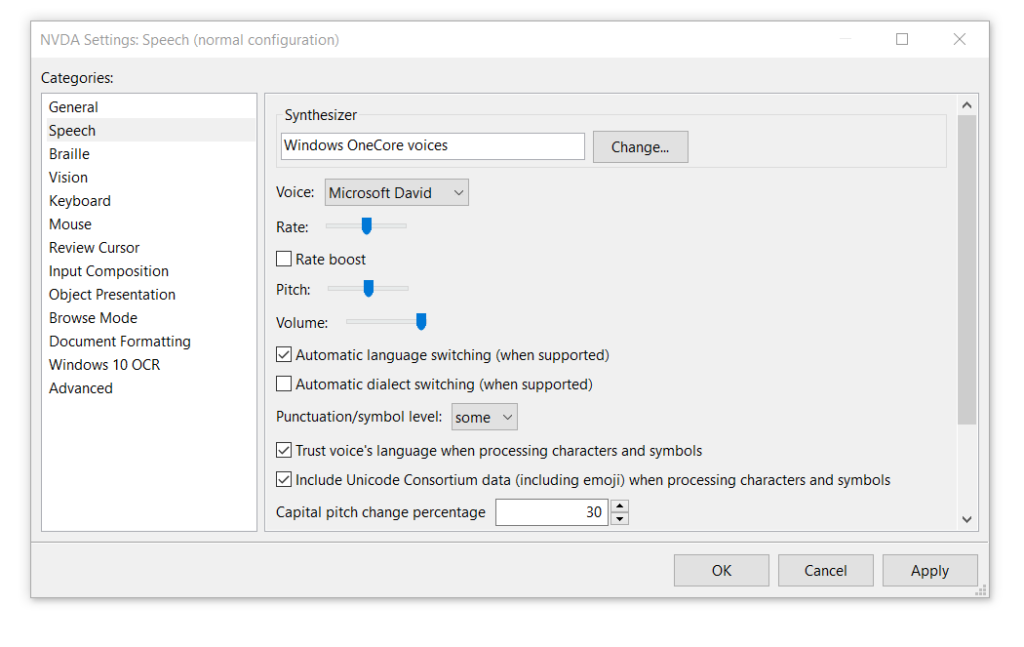This screenshot has height=647, width=1024.
Task: Select Browse Mode category
Action: coord(150,318)
